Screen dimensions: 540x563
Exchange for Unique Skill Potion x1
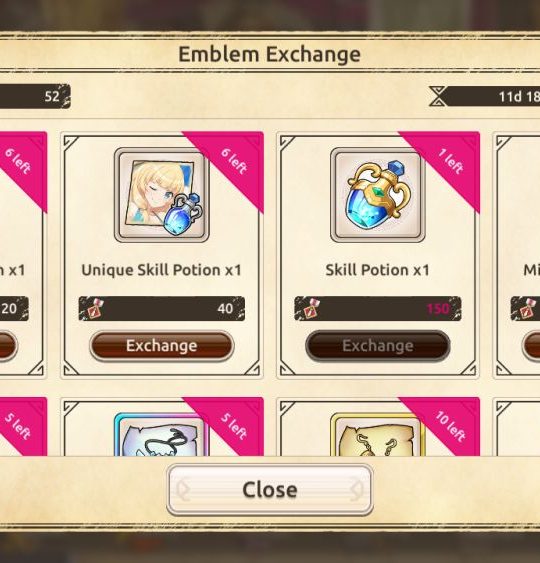pos(162,346)
